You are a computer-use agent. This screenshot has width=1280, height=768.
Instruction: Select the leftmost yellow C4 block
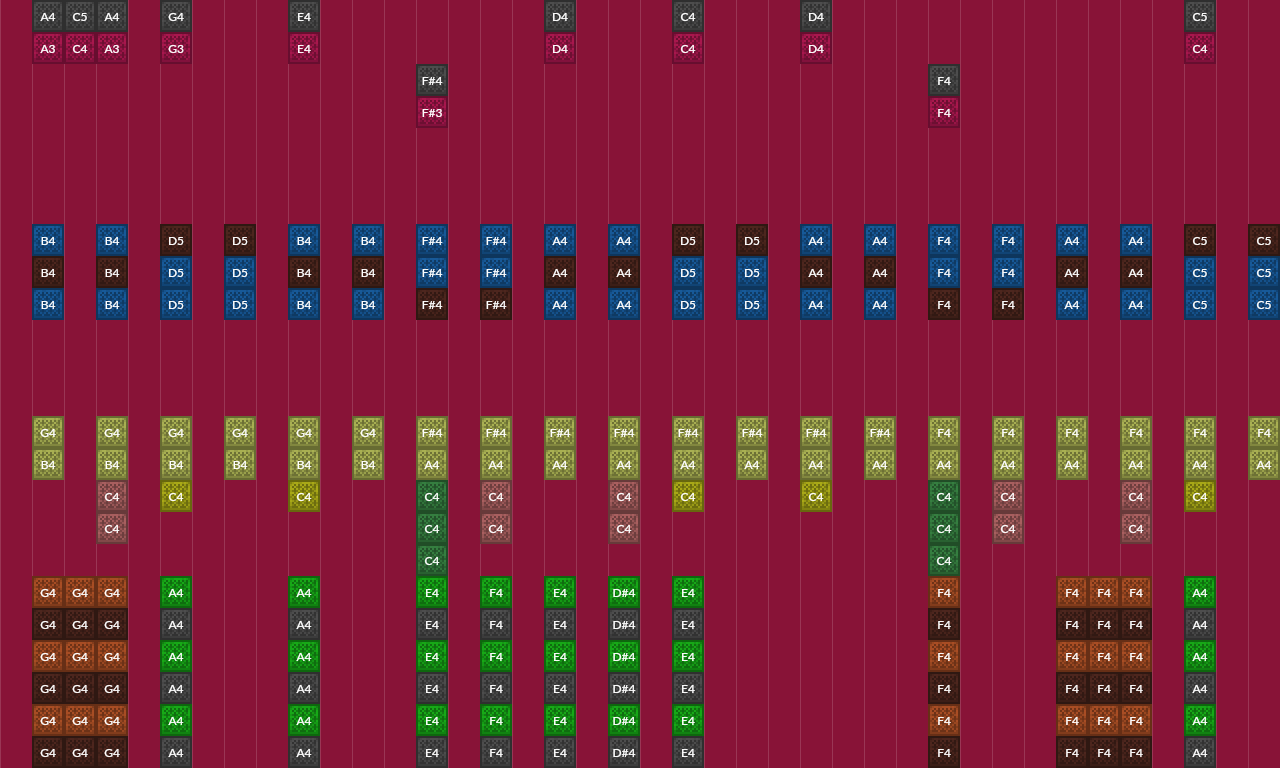[x=176, y=497]
